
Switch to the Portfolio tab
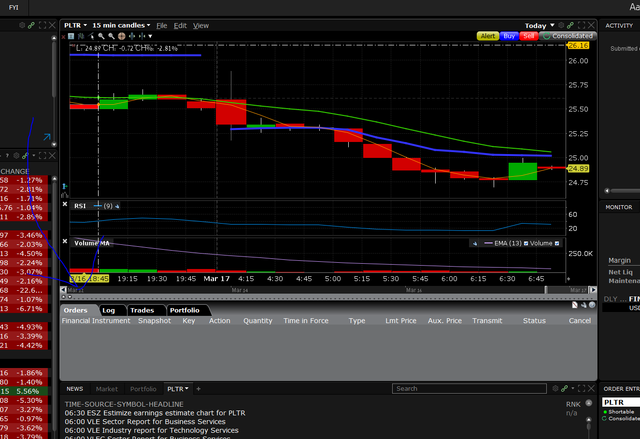tap(184, 310)
